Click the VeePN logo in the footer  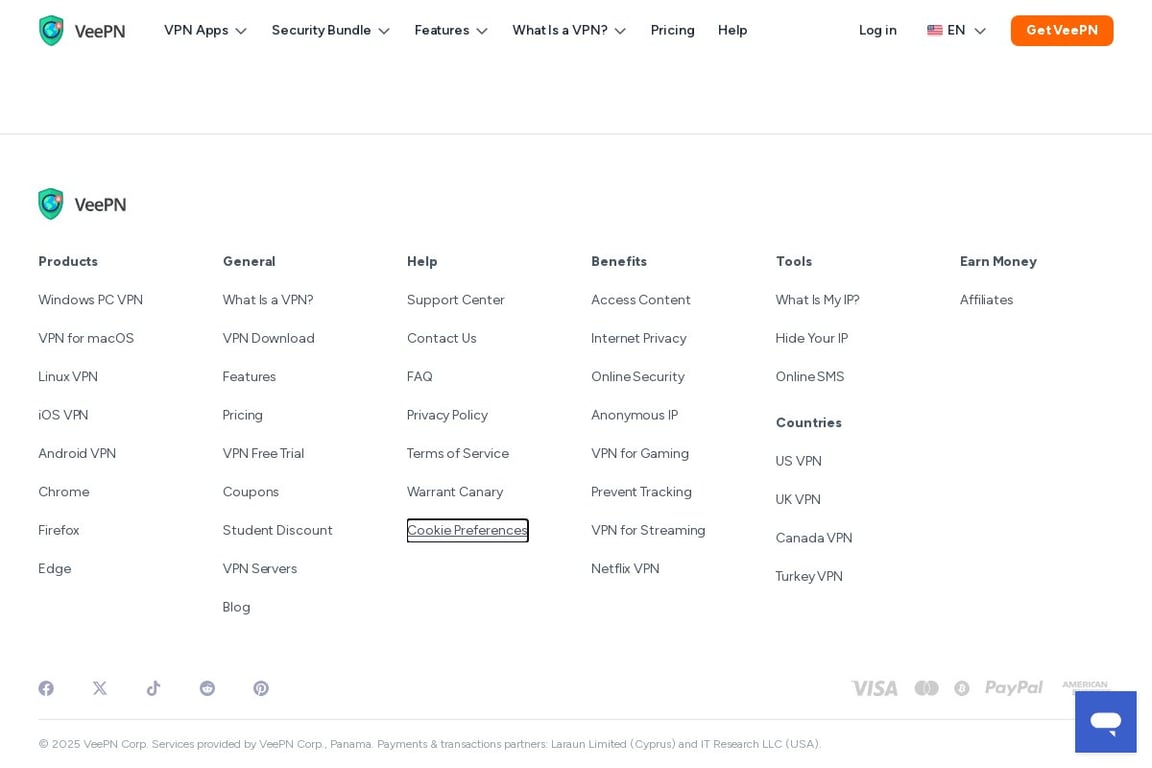pos(82,204)
